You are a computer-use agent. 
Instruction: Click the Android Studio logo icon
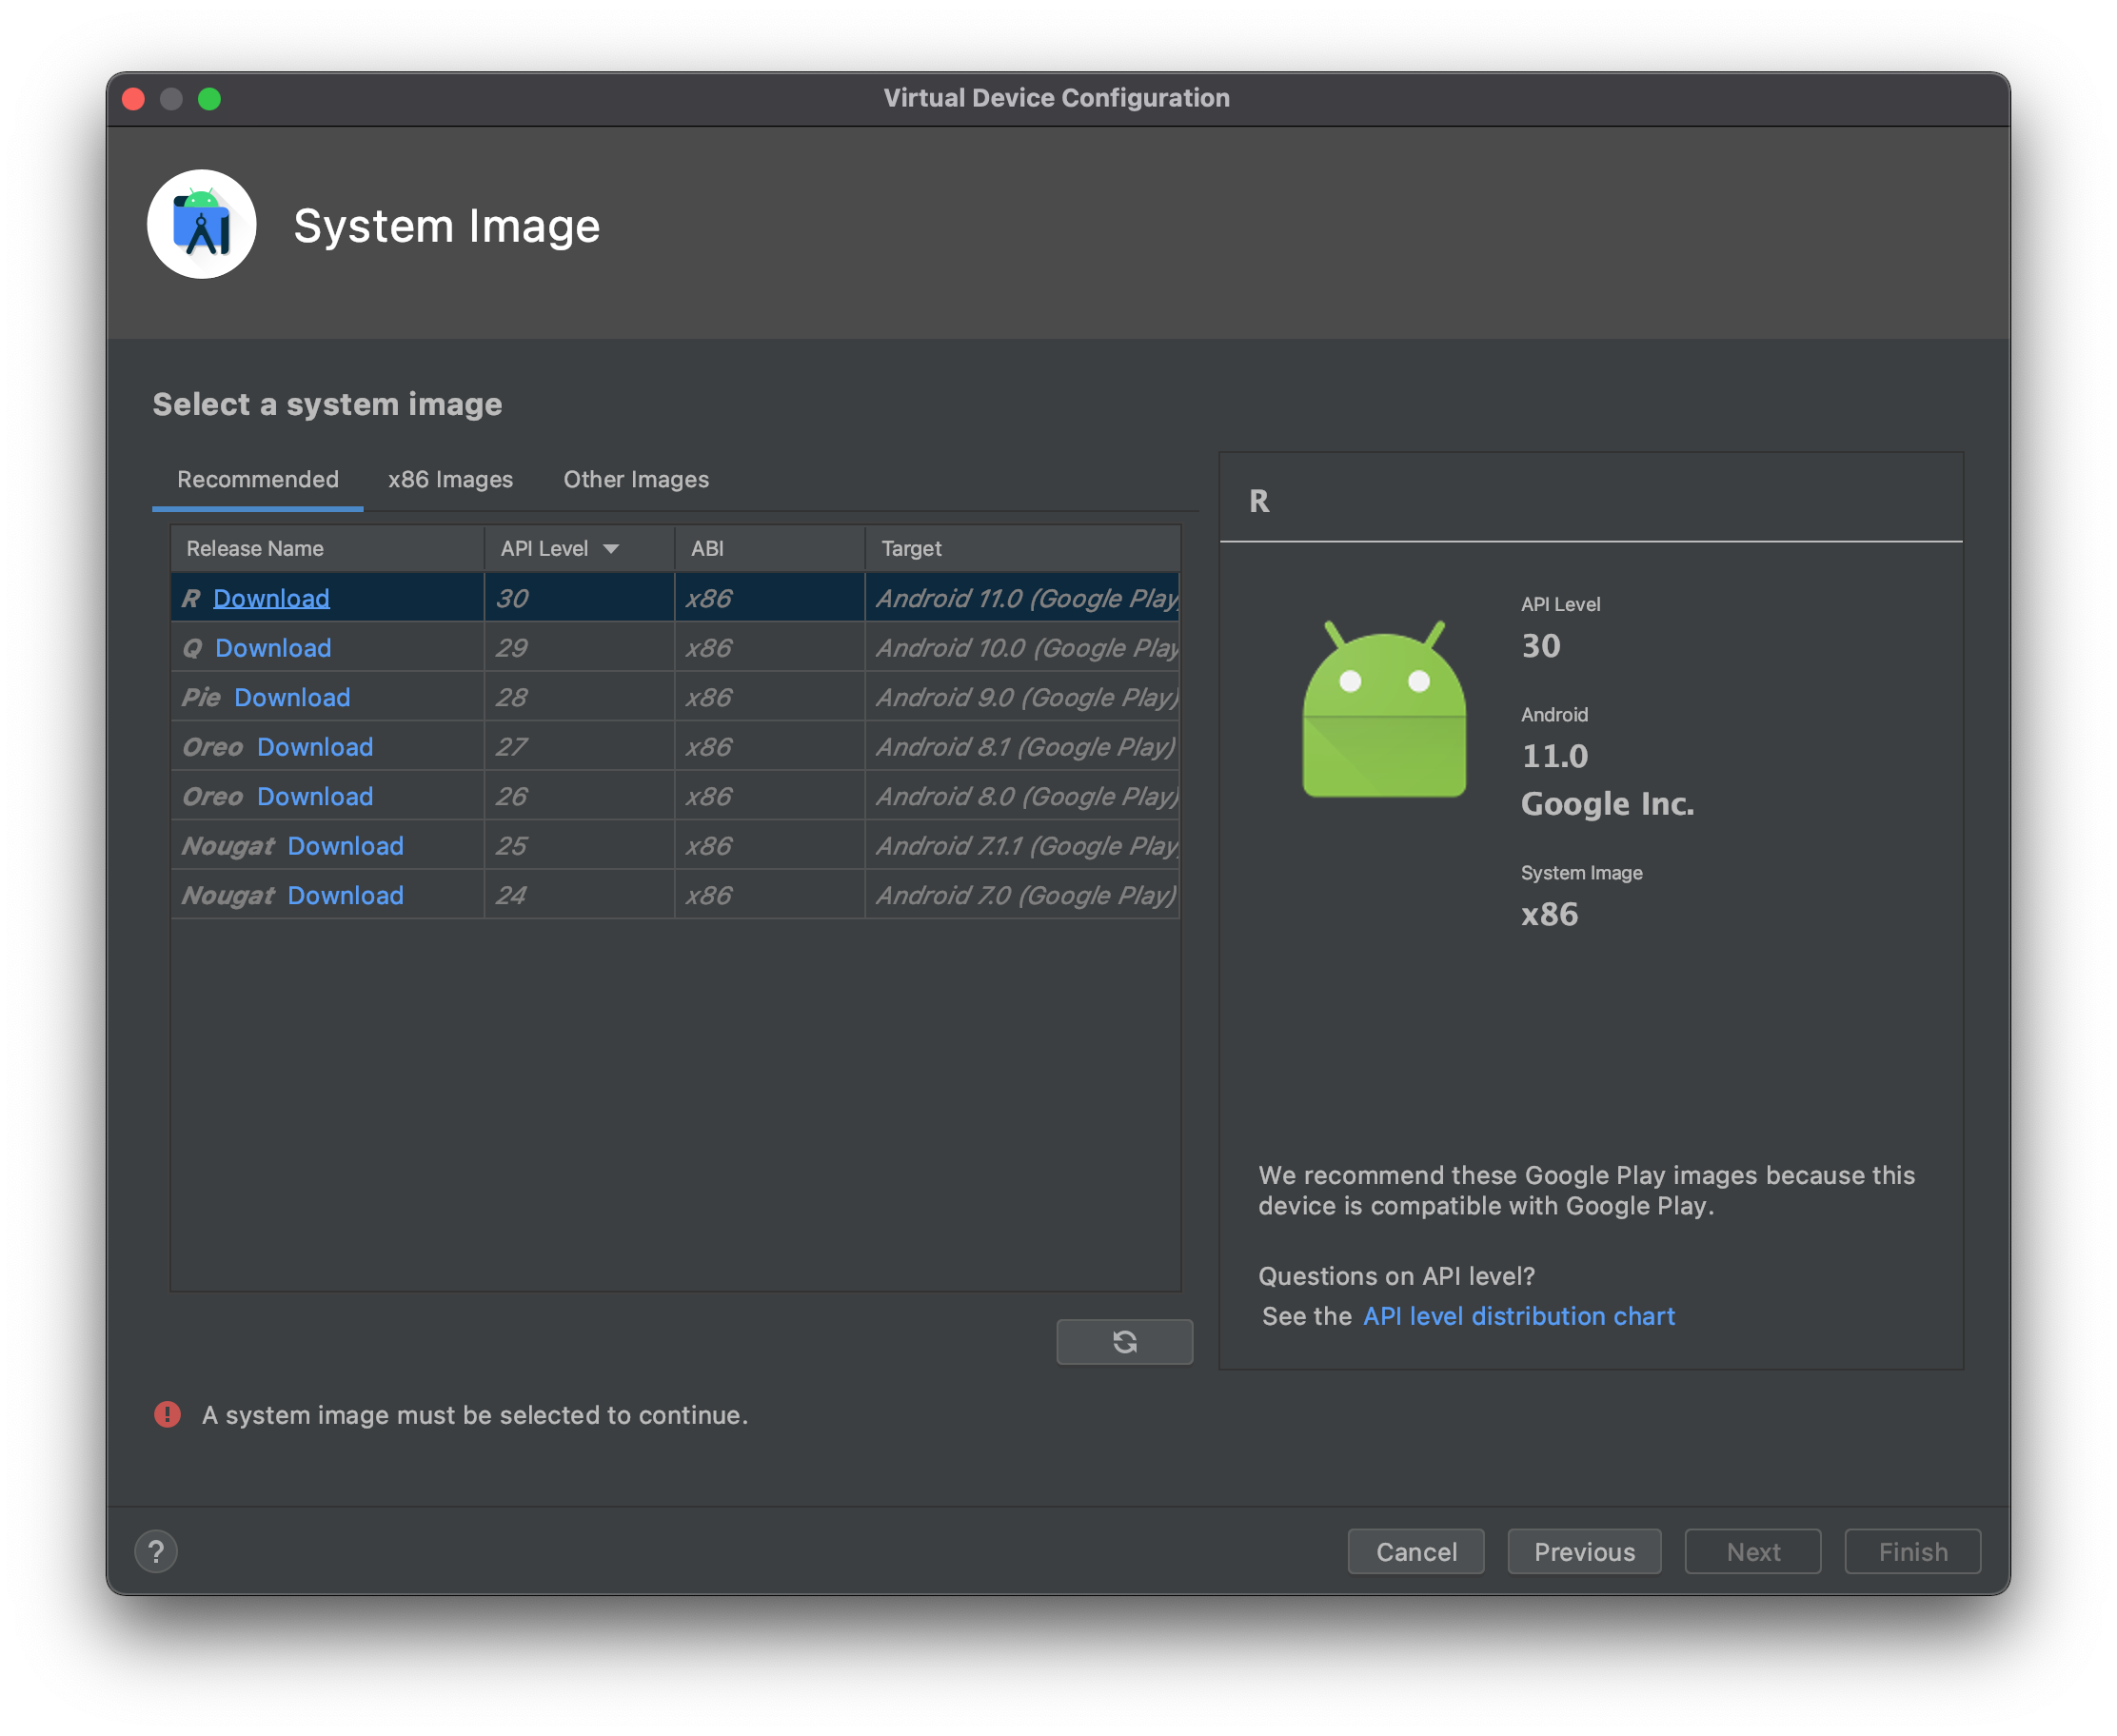[x=202, y=224]
